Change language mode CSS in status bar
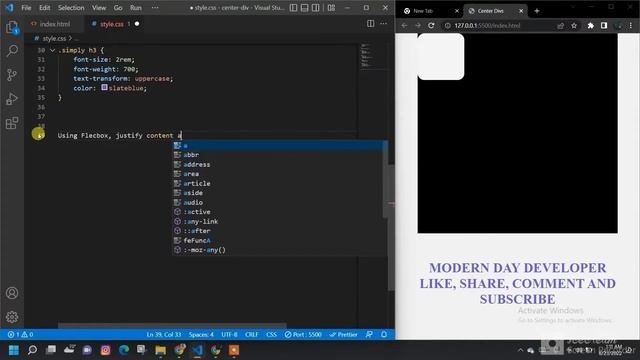Image resolution: width=640 pixels, height=360 pixels. [271, 334]
